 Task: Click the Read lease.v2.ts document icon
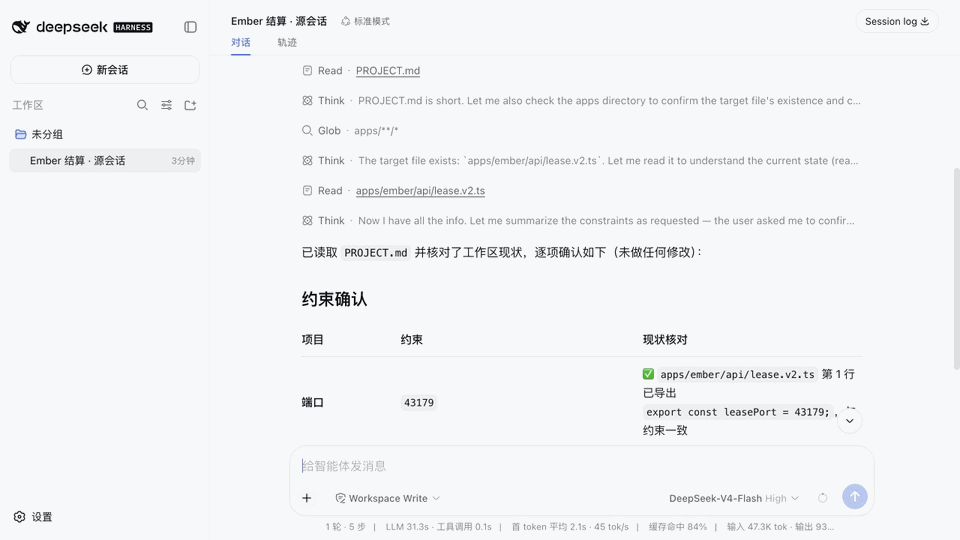pyautogui.click(x=307, y=190)
